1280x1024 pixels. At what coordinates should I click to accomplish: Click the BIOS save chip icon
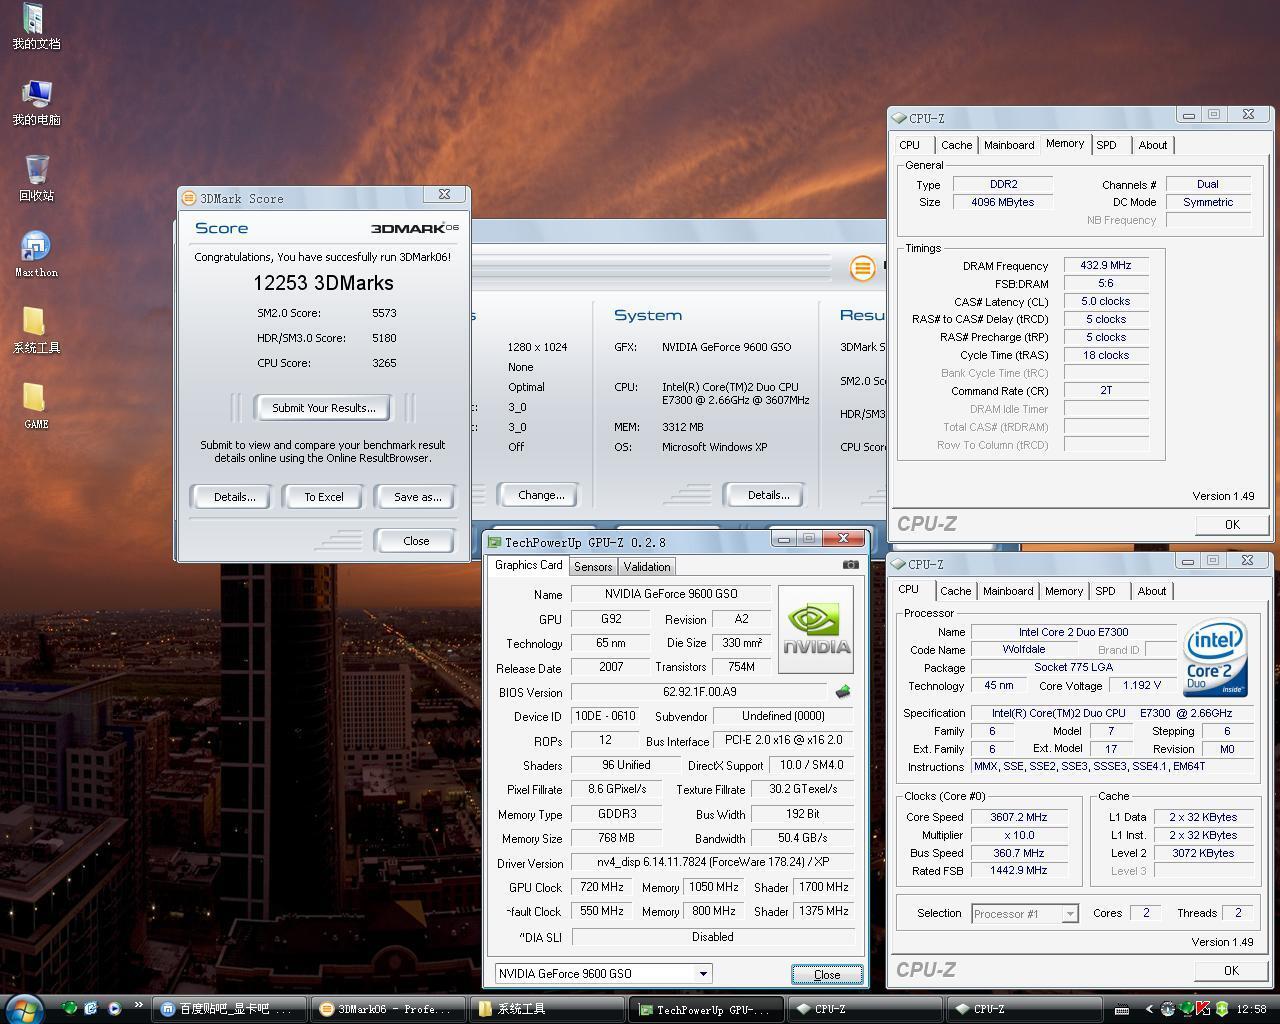pos(843,692)
